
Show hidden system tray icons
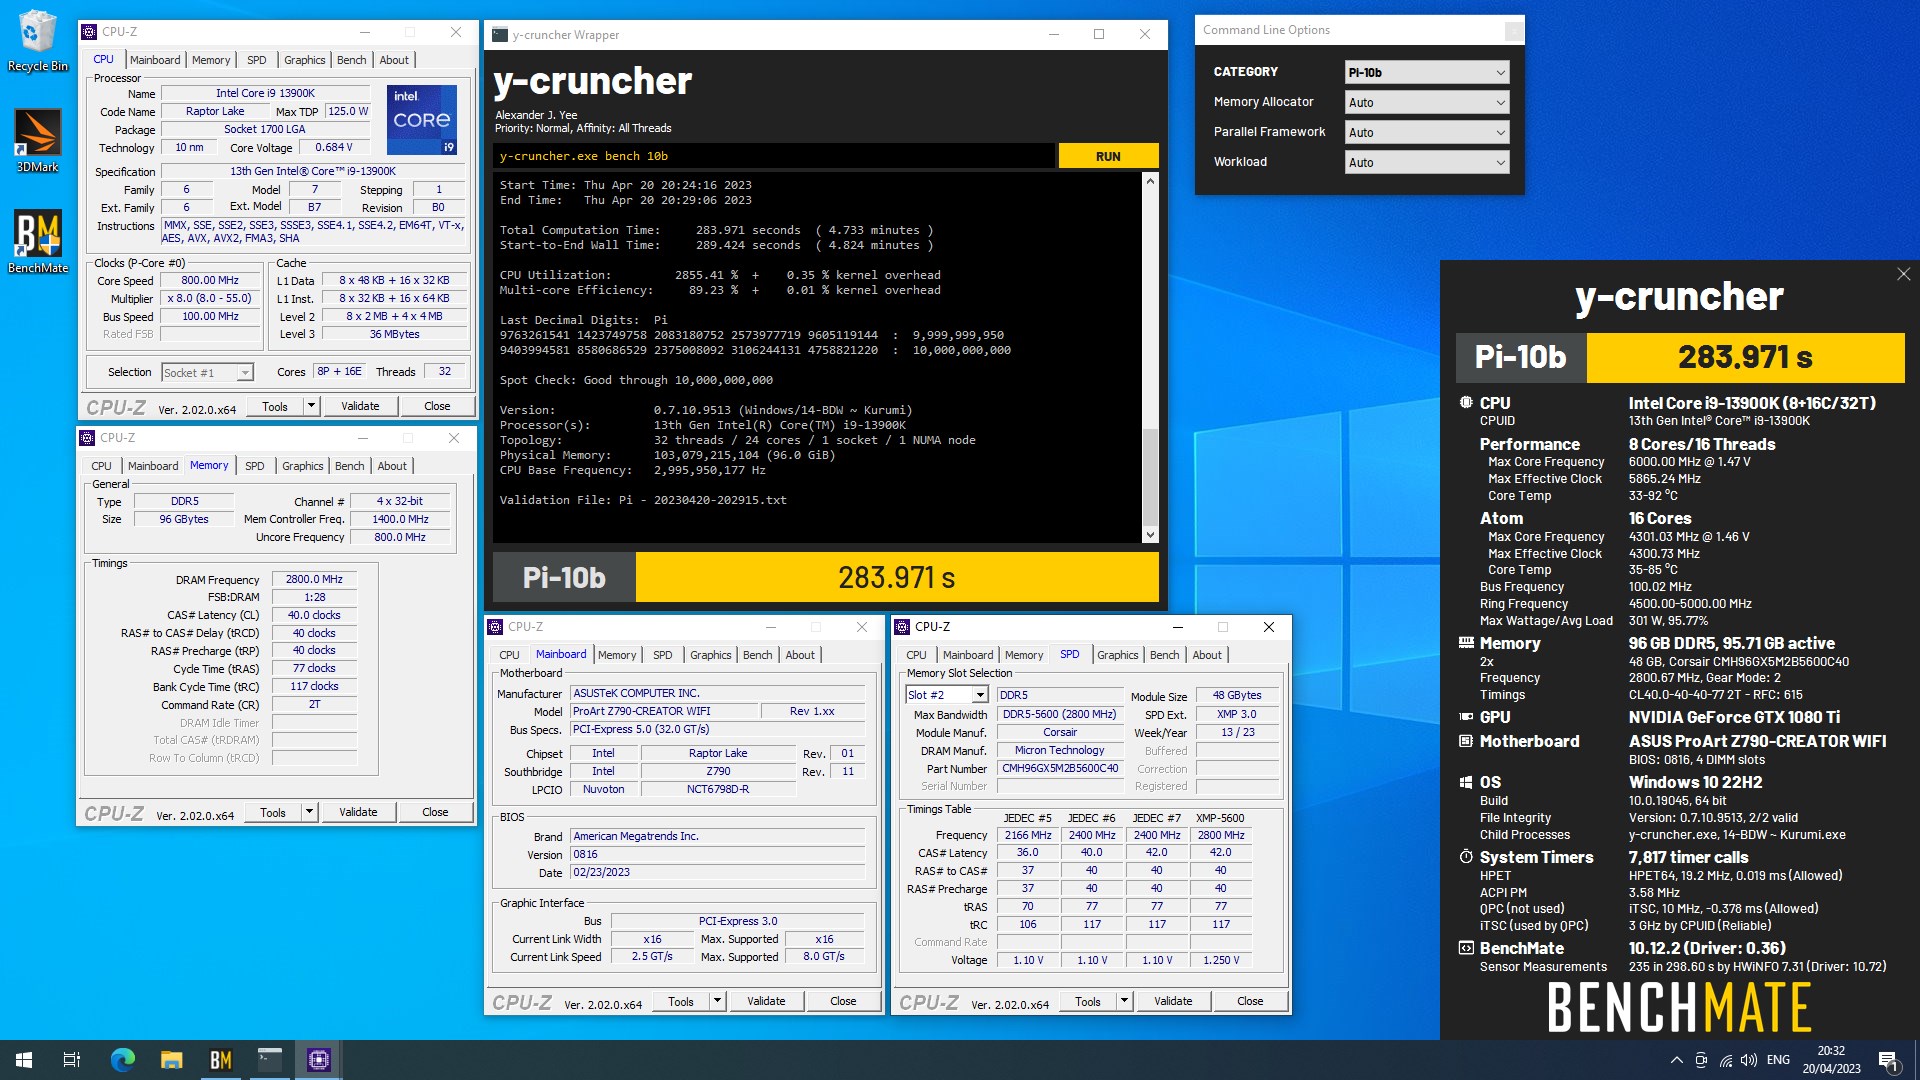click(1676, 1060)
